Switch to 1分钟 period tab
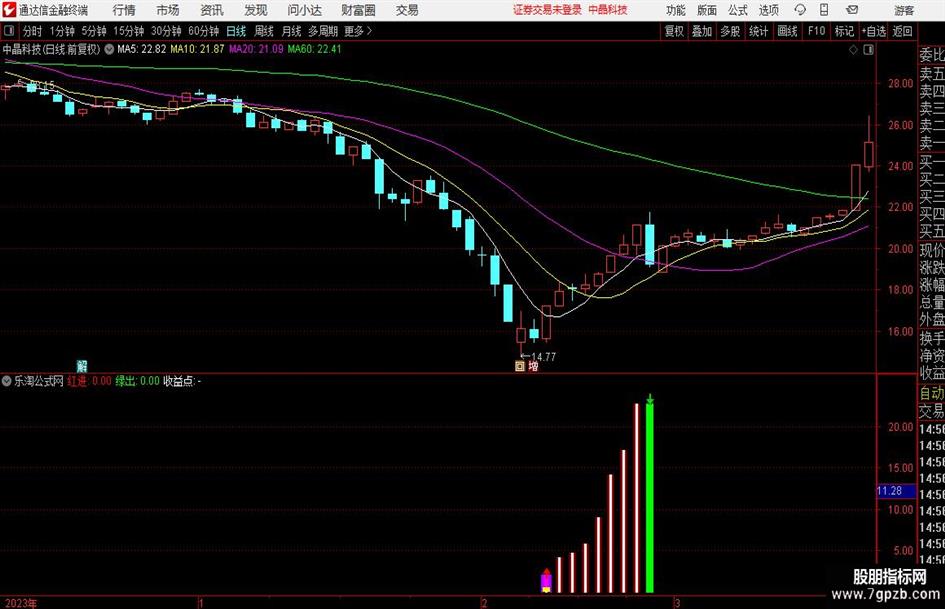The image size is (945, 609). [x=61, y=31]
